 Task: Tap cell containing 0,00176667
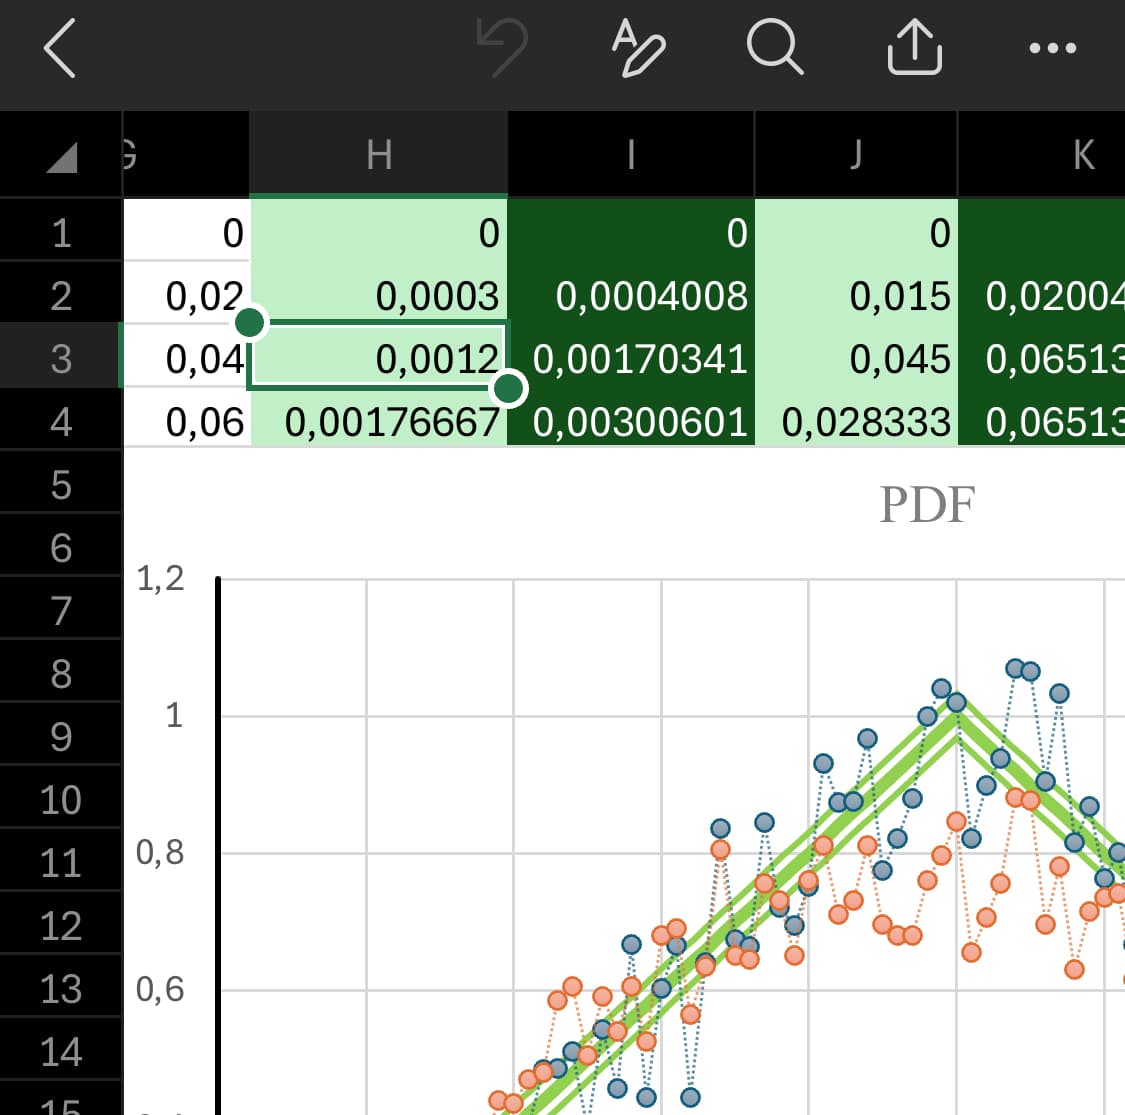pyautogui.click(x=380, y=422)
